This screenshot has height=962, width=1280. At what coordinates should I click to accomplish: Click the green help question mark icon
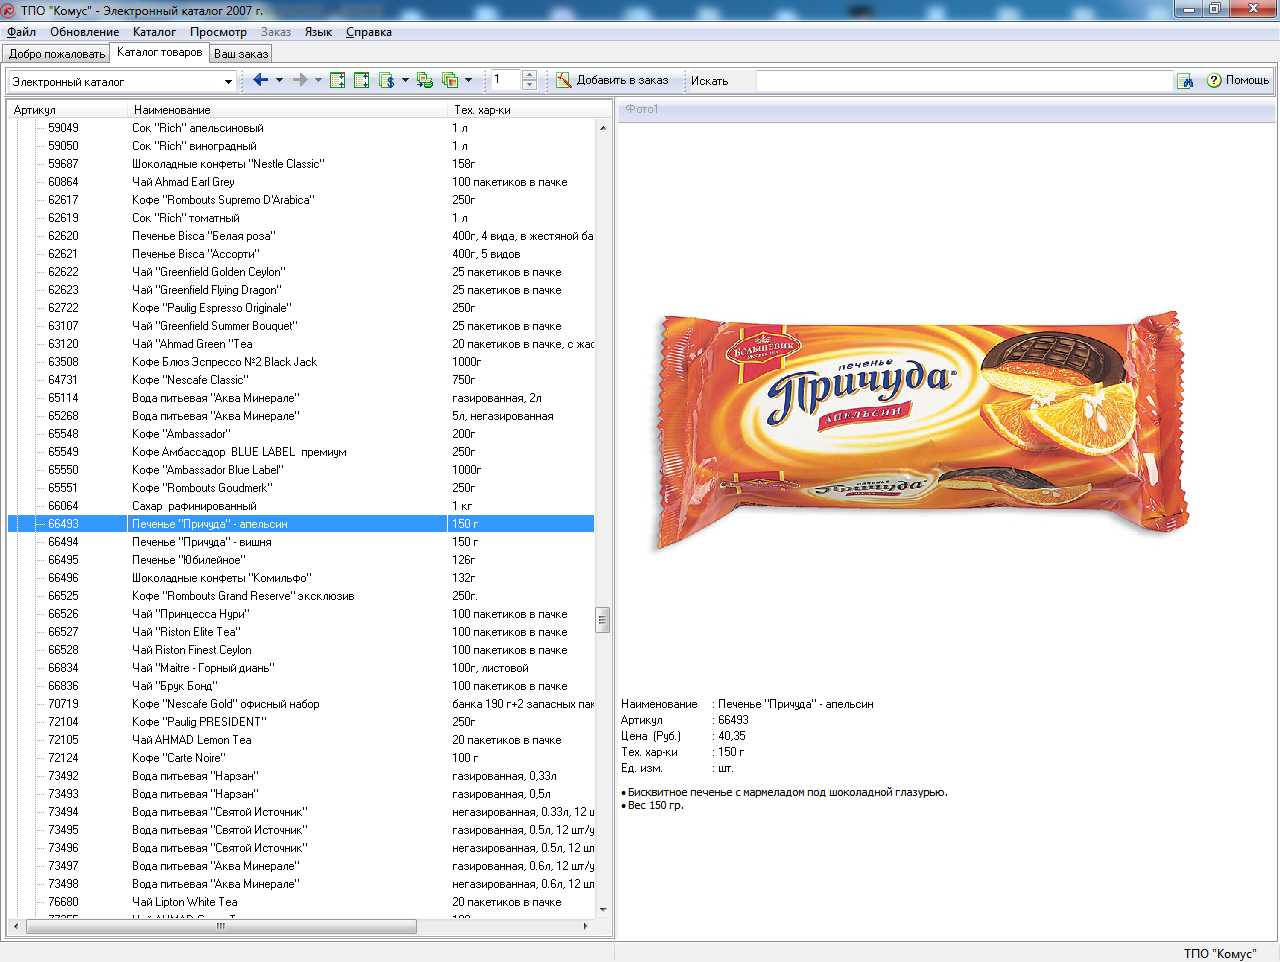point(1214,80)
